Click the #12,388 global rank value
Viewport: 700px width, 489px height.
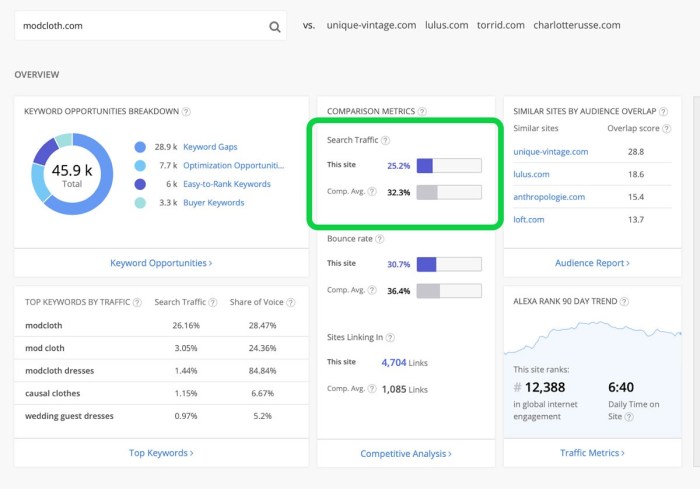click(539, 387)
